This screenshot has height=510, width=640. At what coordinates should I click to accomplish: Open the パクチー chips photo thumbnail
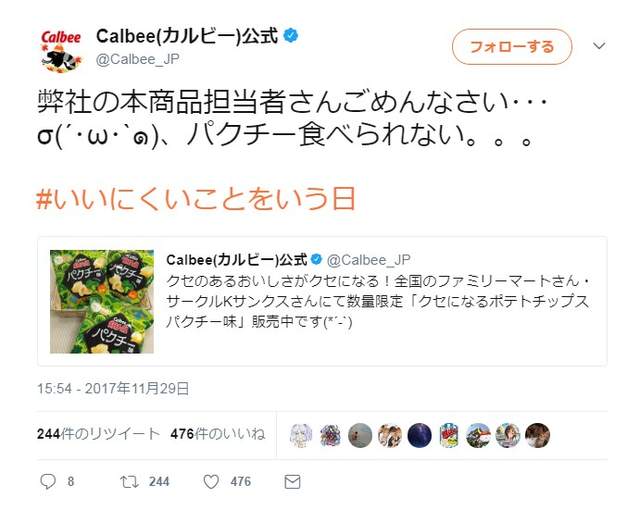tap(102, 302)
